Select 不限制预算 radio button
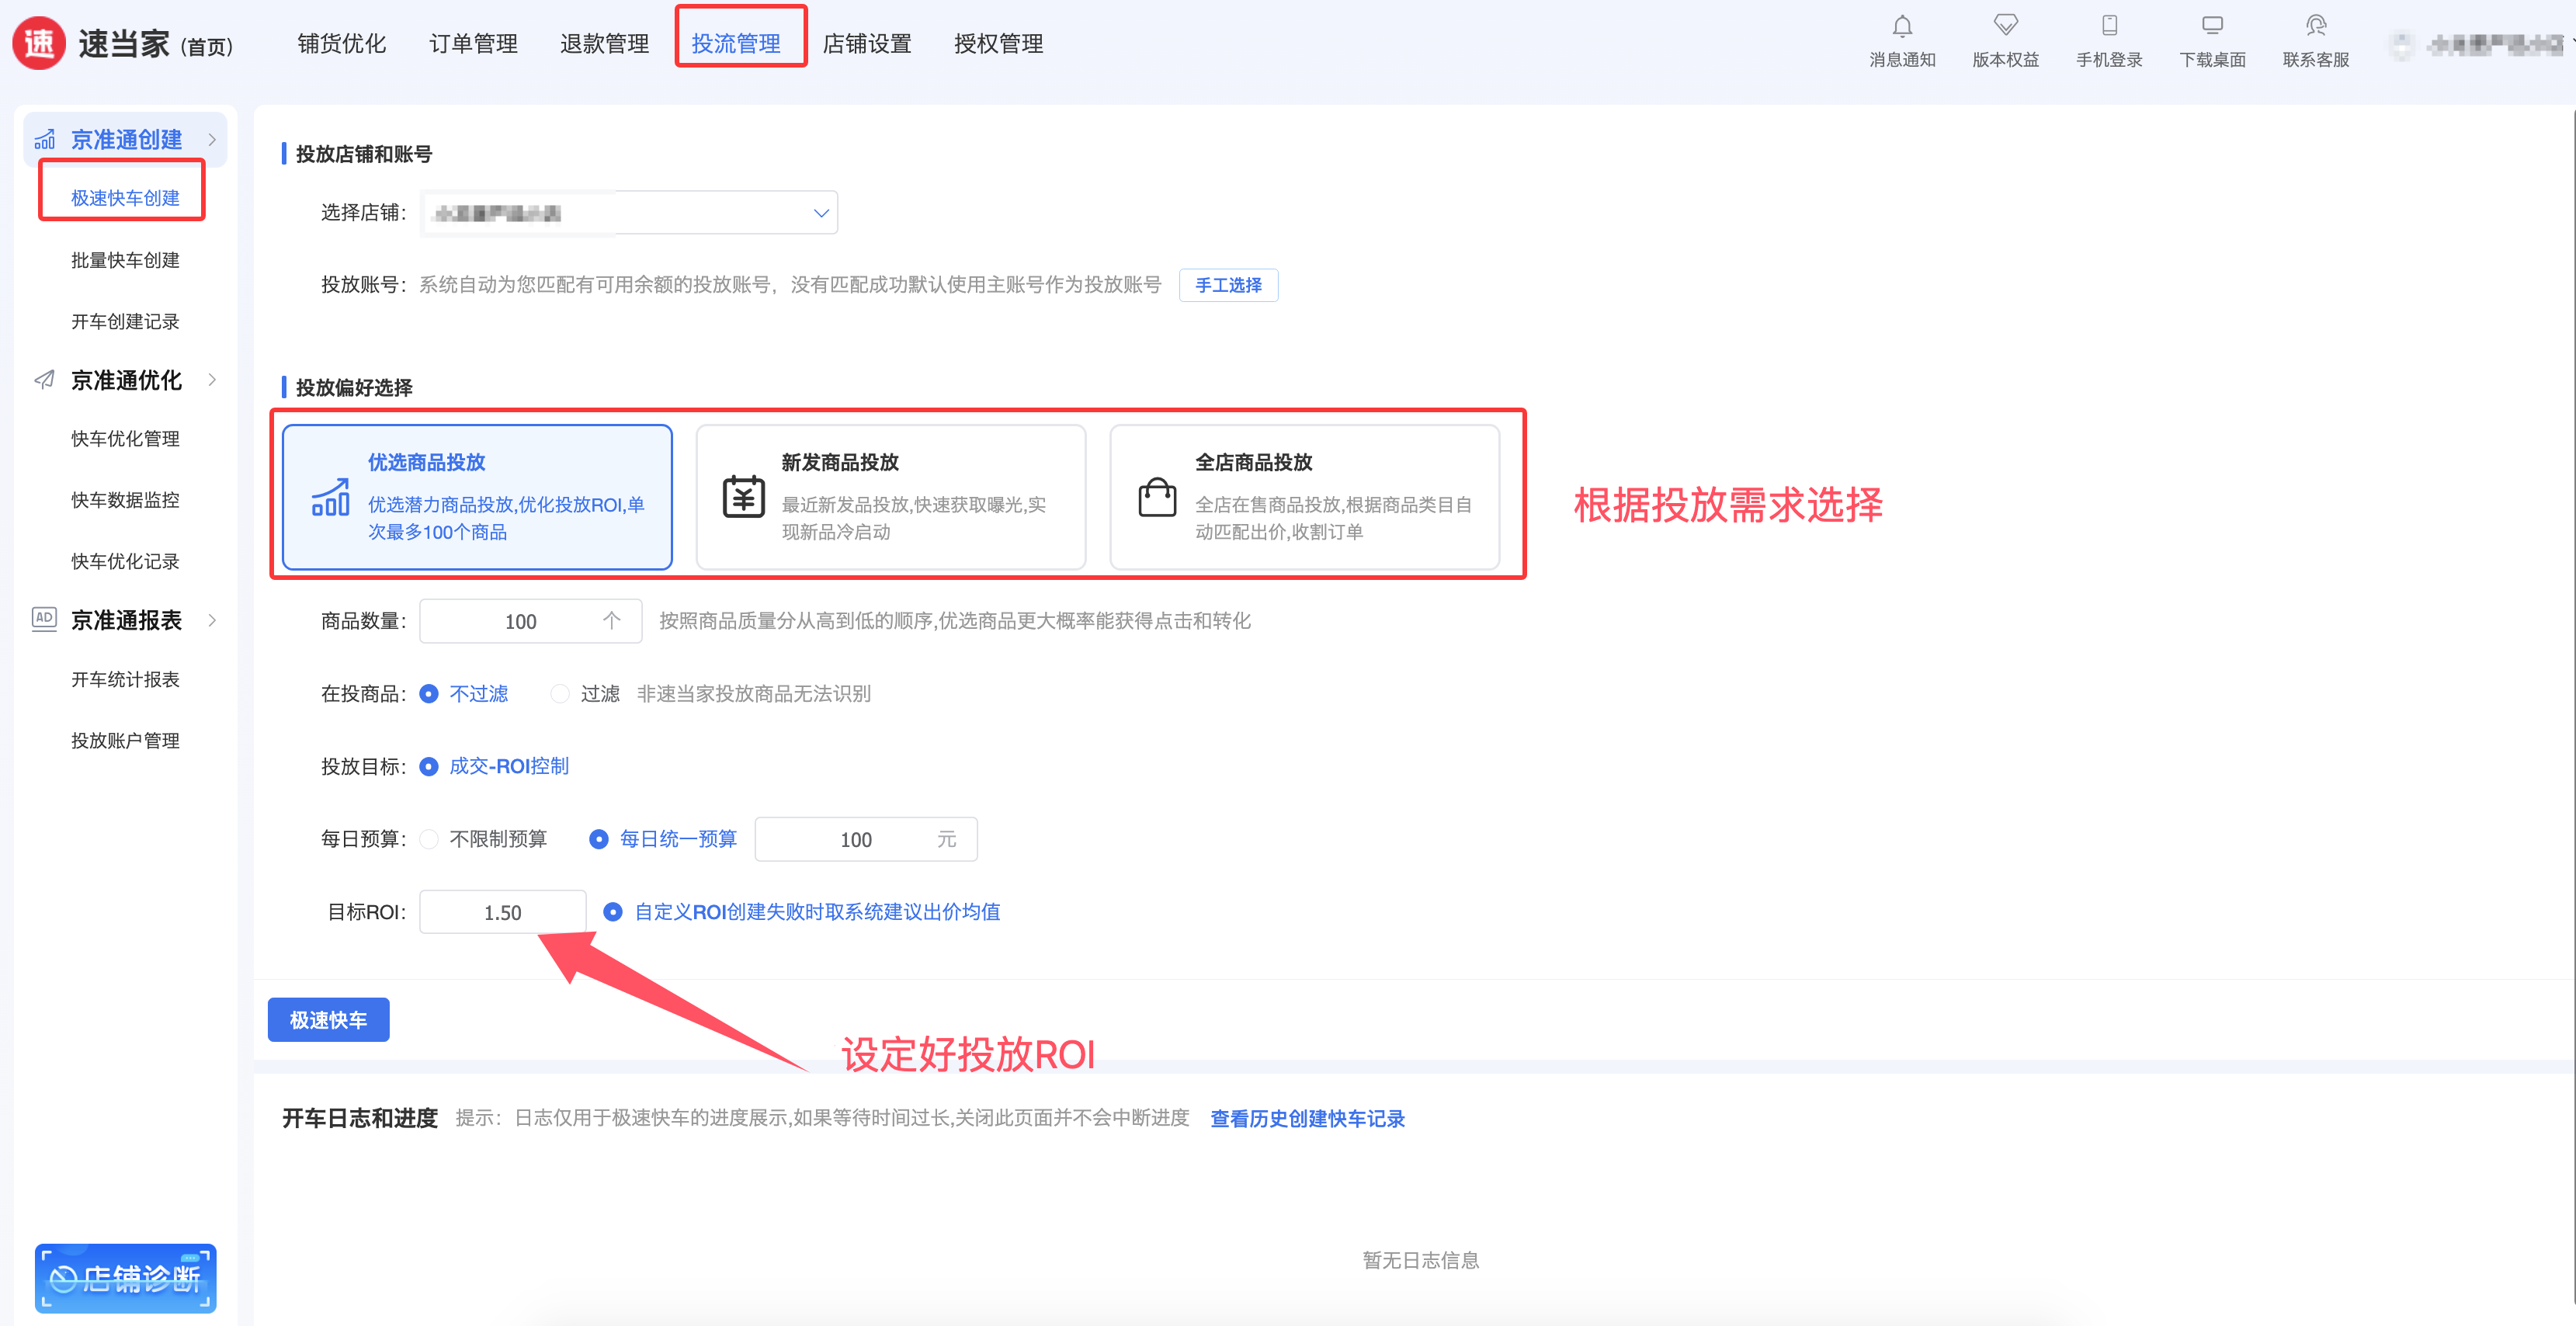2576x1326 pixels. tap(429, 839)
